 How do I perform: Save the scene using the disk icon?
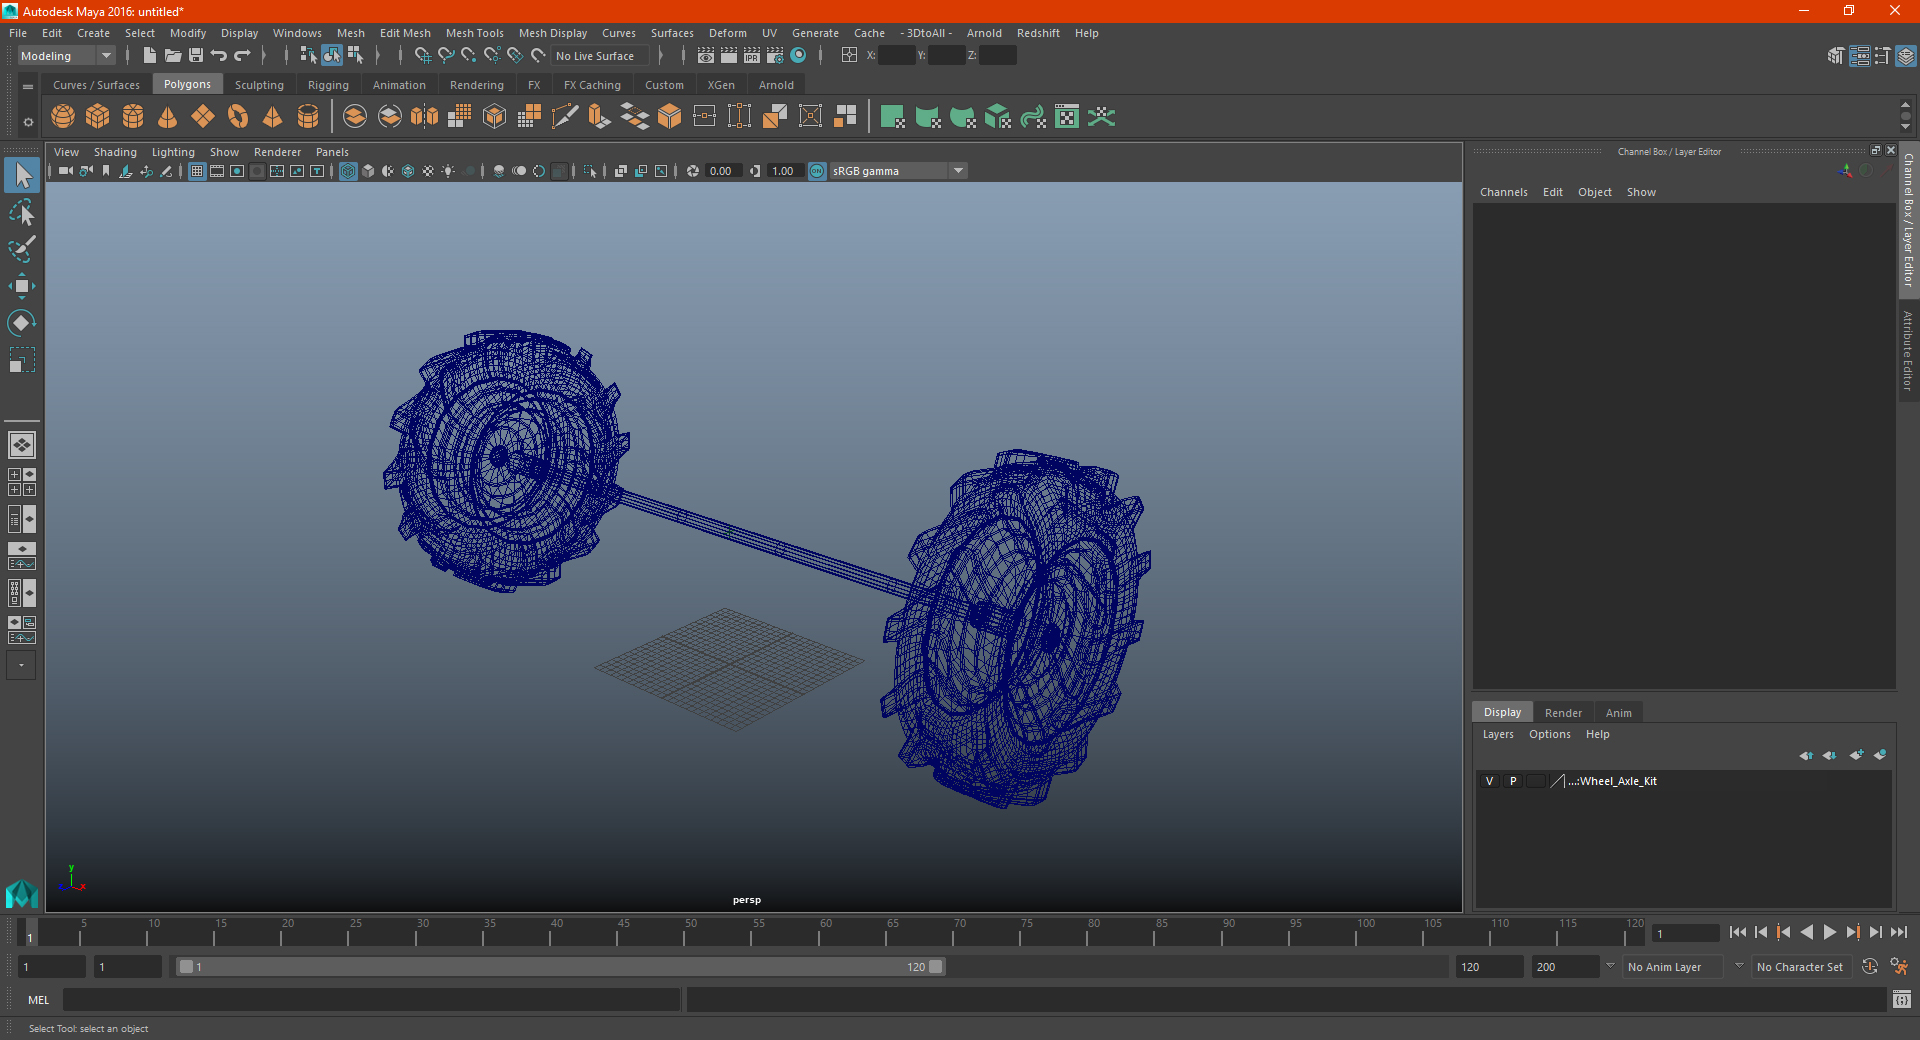(x=196, y=56)
